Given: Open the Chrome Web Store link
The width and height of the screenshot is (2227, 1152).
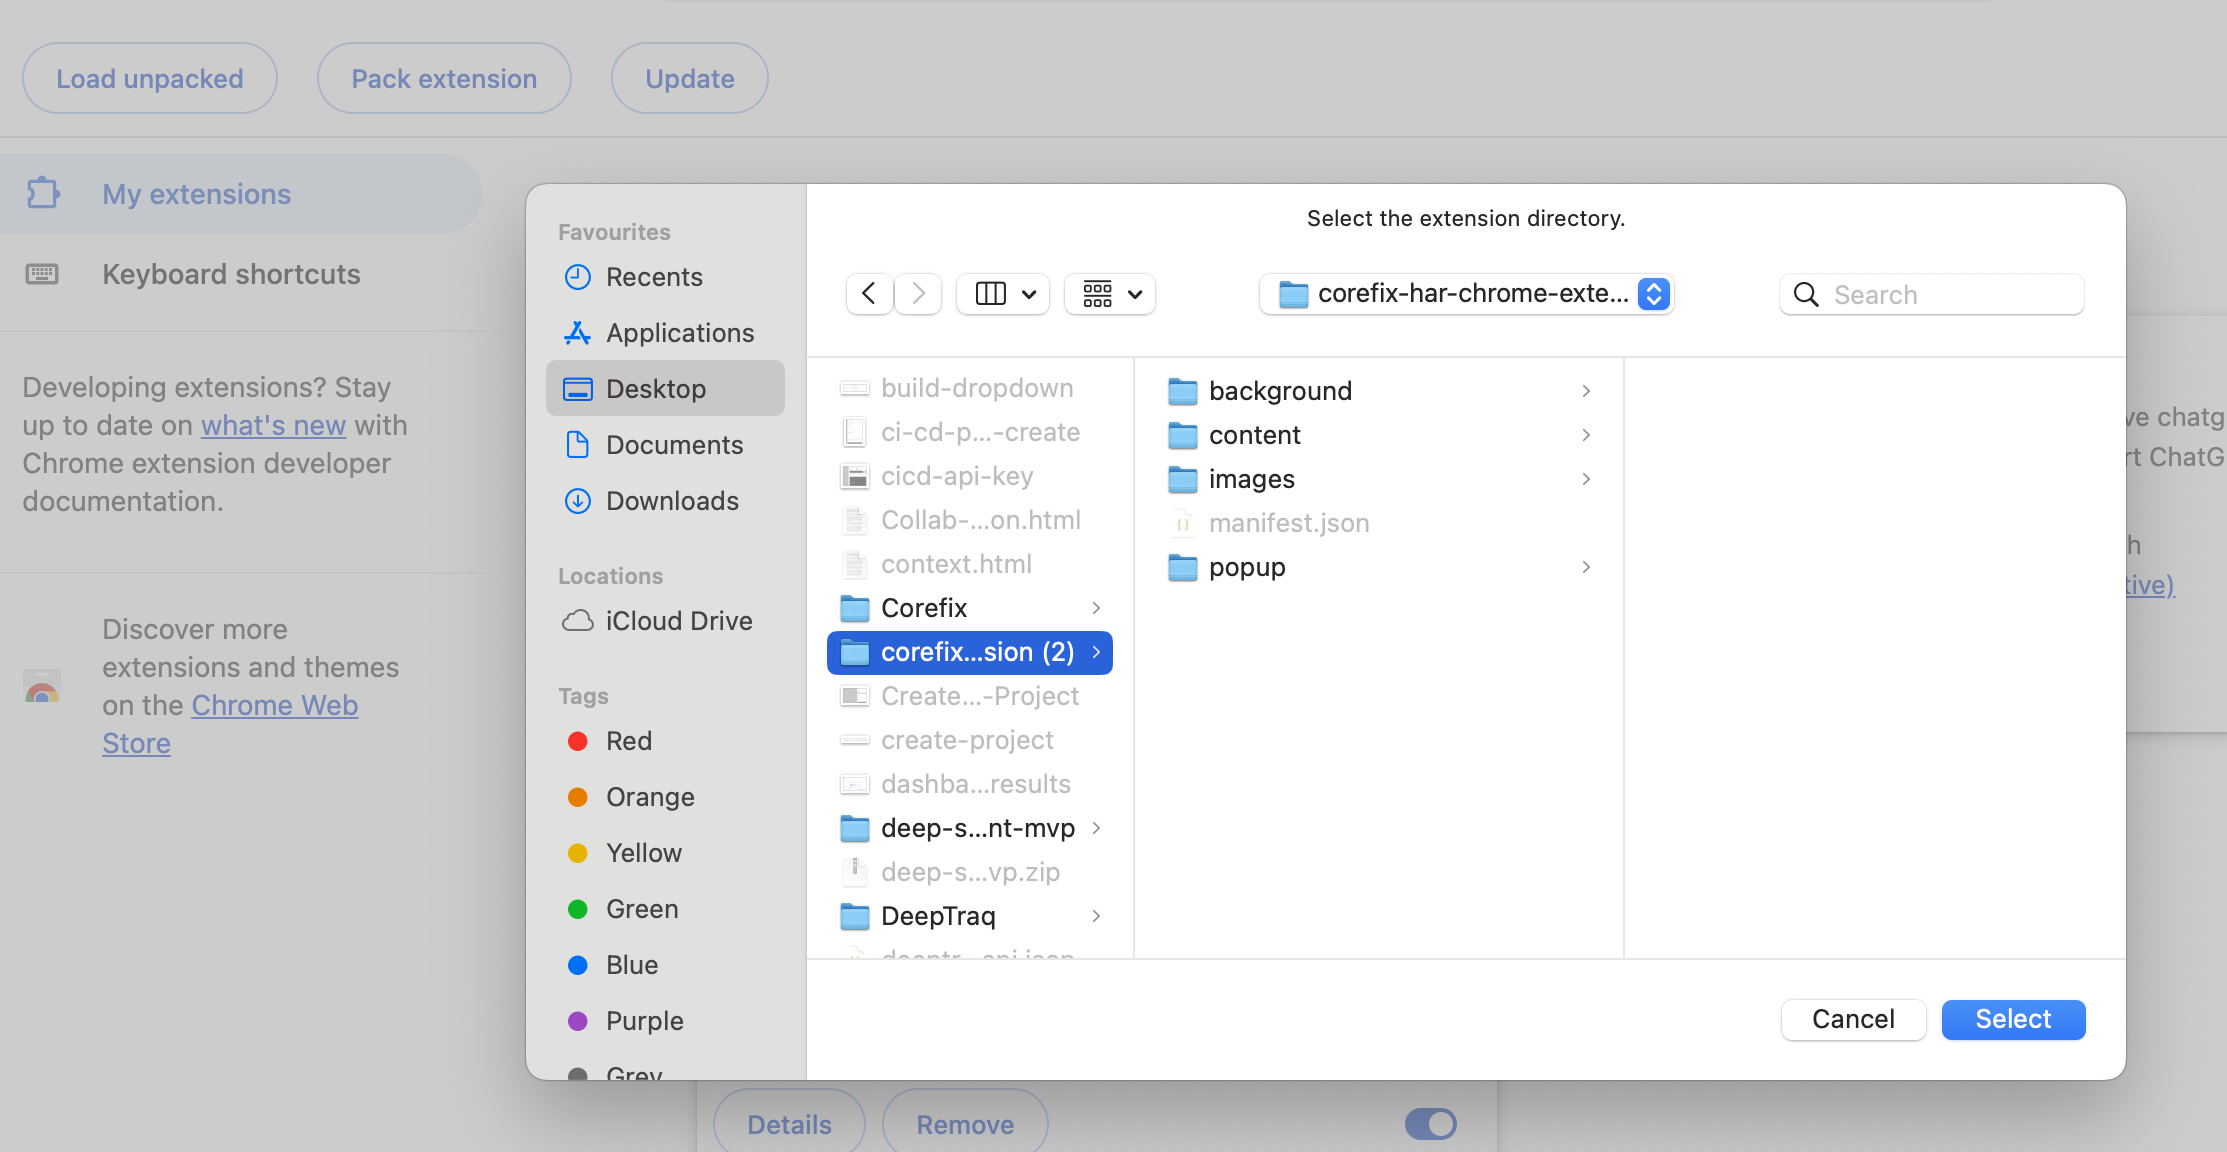Looking at the screenshot, I should click(230, 724).
